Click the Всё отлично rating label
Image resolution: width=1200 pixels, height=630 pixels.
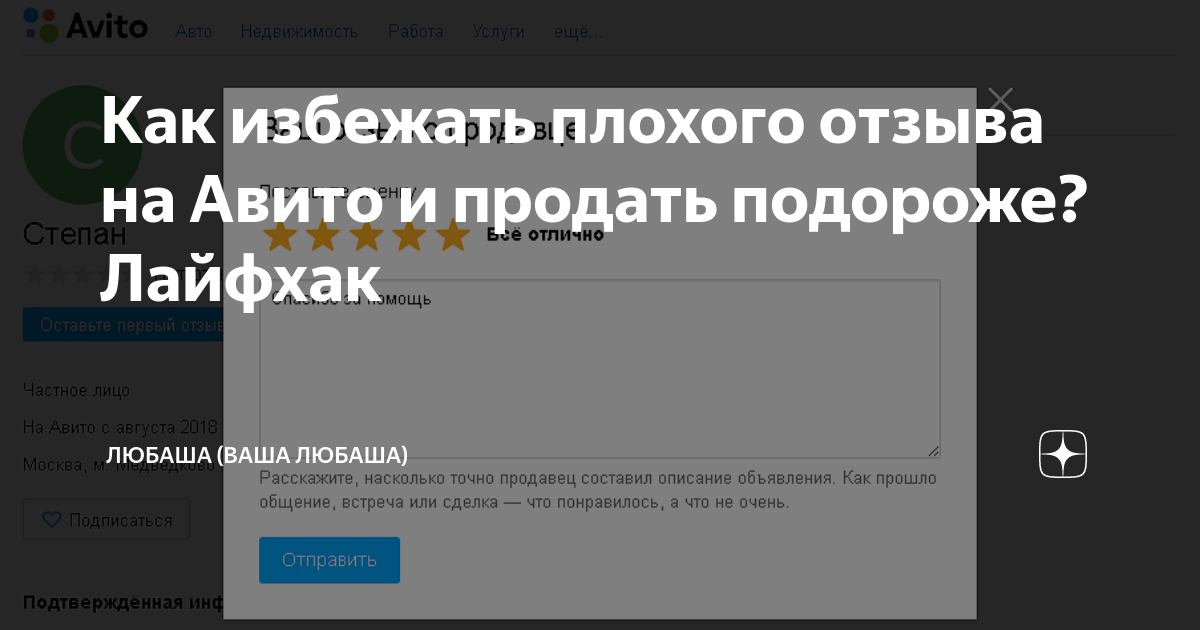(x=545, y=235)
